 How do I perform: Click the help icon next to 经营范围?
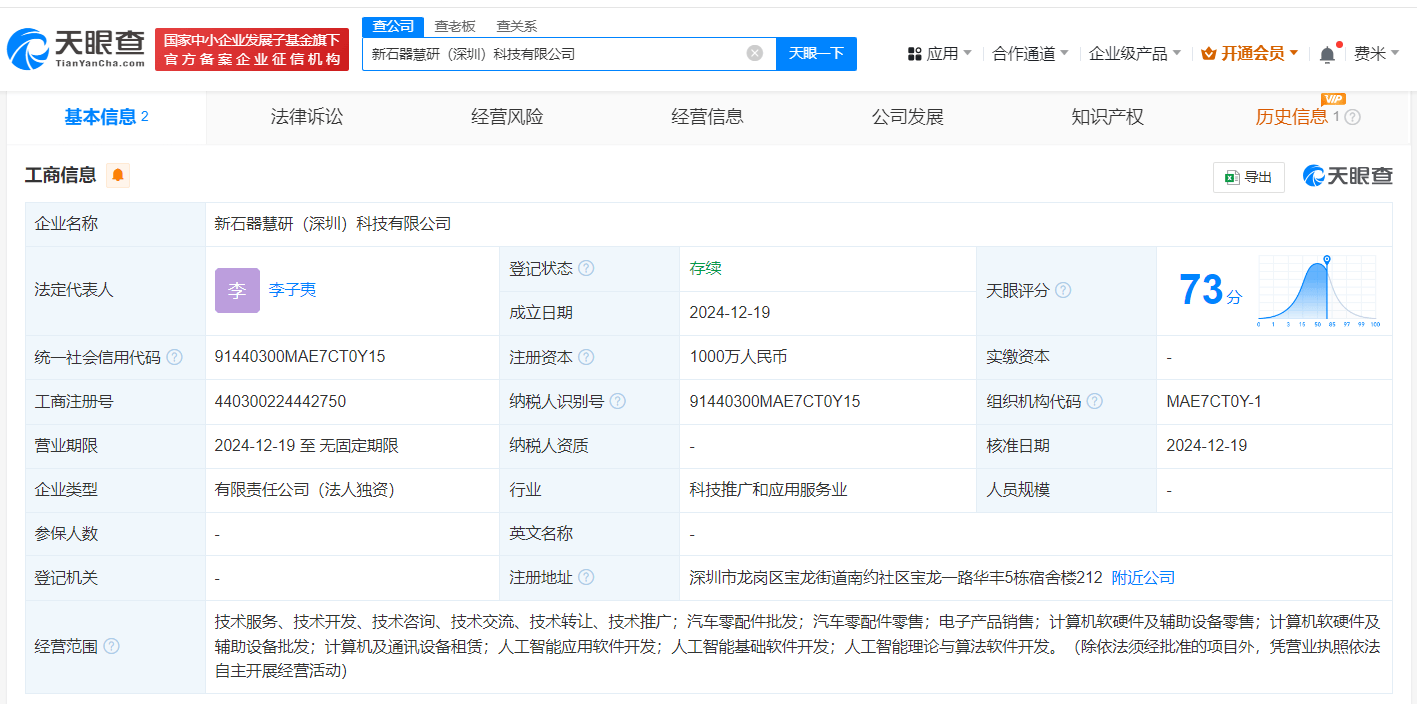tap(111, 646)
